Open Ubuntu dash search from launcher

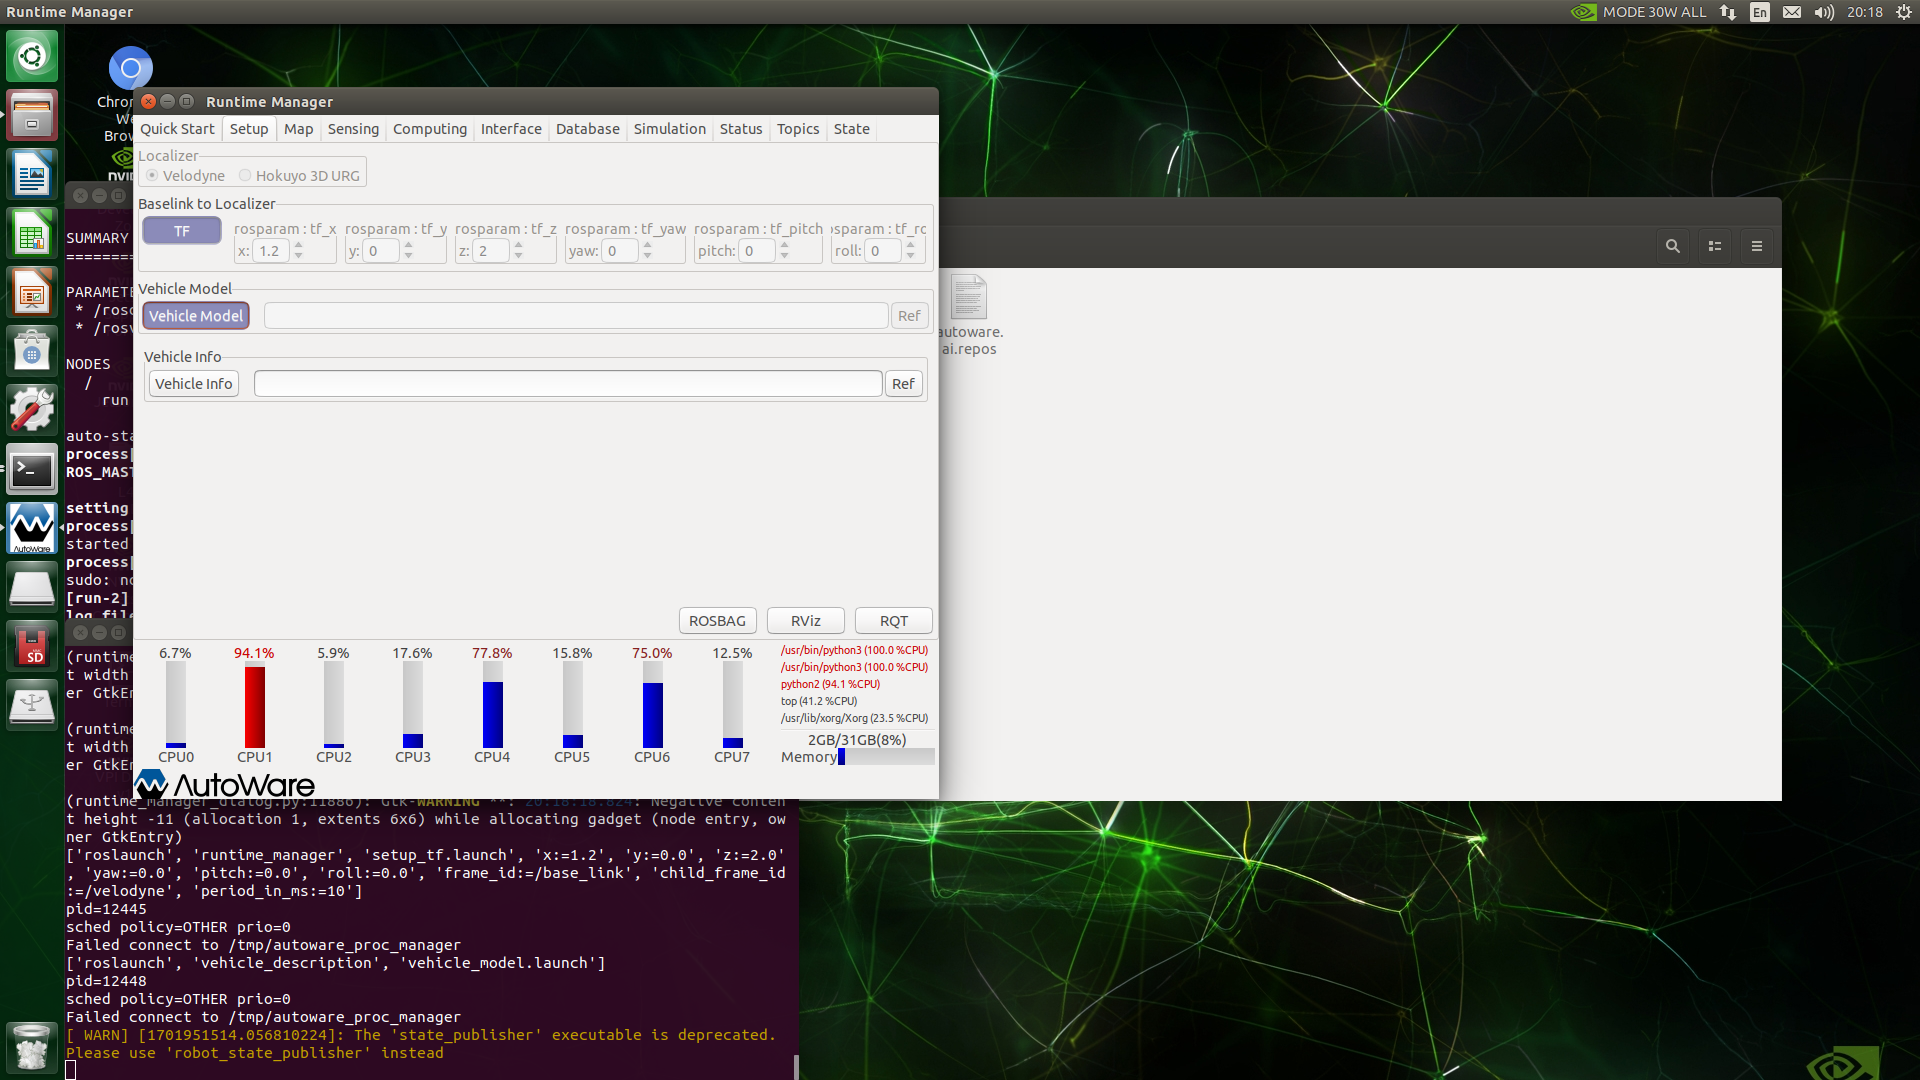32,56
